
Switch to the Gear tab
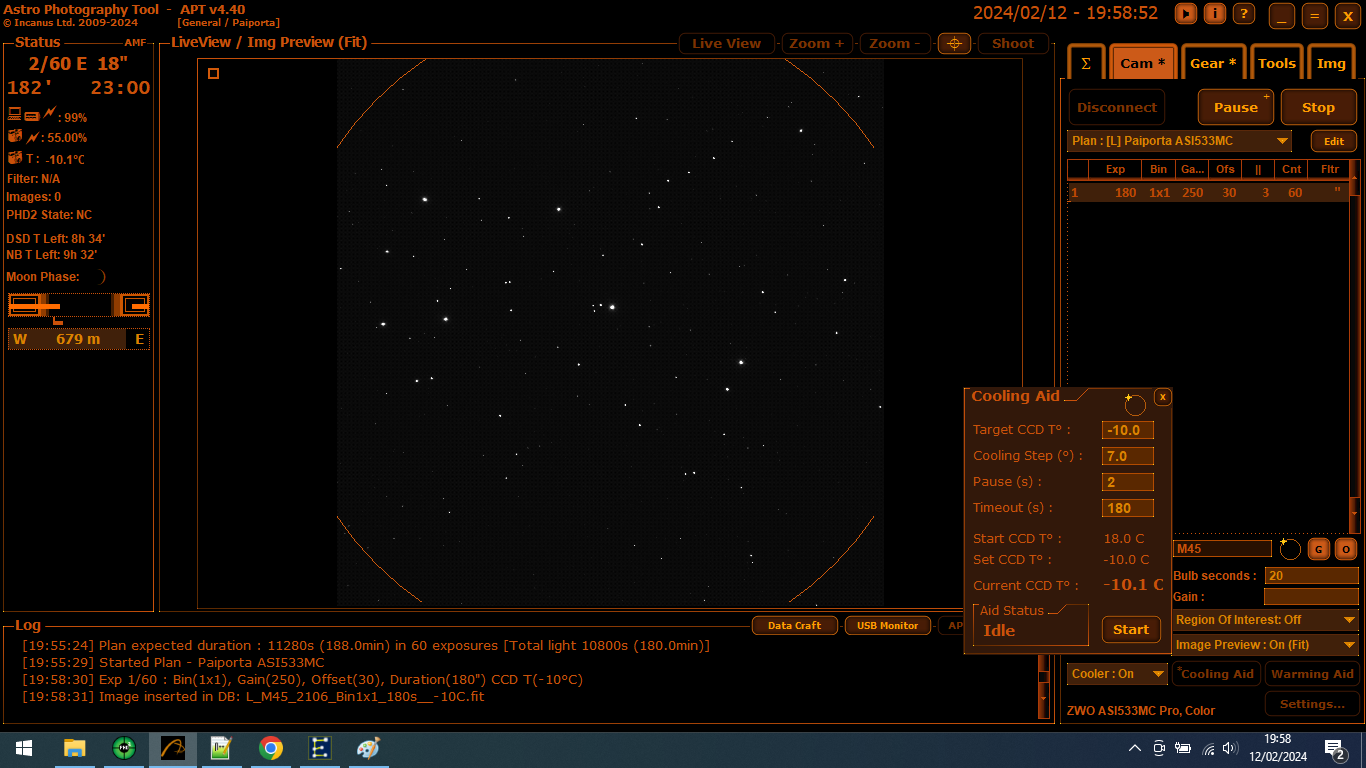click(x=1213, y=63)
